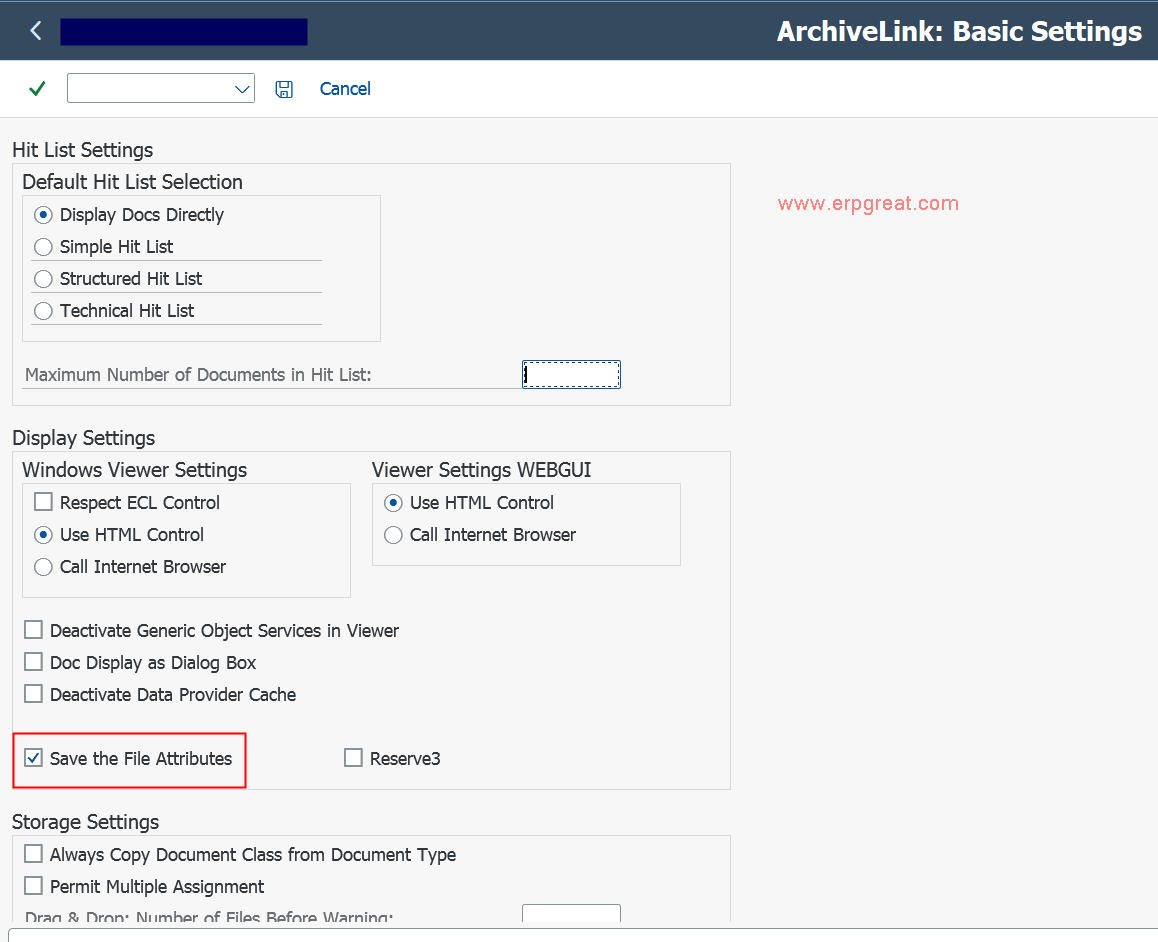Check Deactivate Generic Object Services in Viewer
The width and height of the screenshot is (1158, 942).
click(x=34, y=631)
